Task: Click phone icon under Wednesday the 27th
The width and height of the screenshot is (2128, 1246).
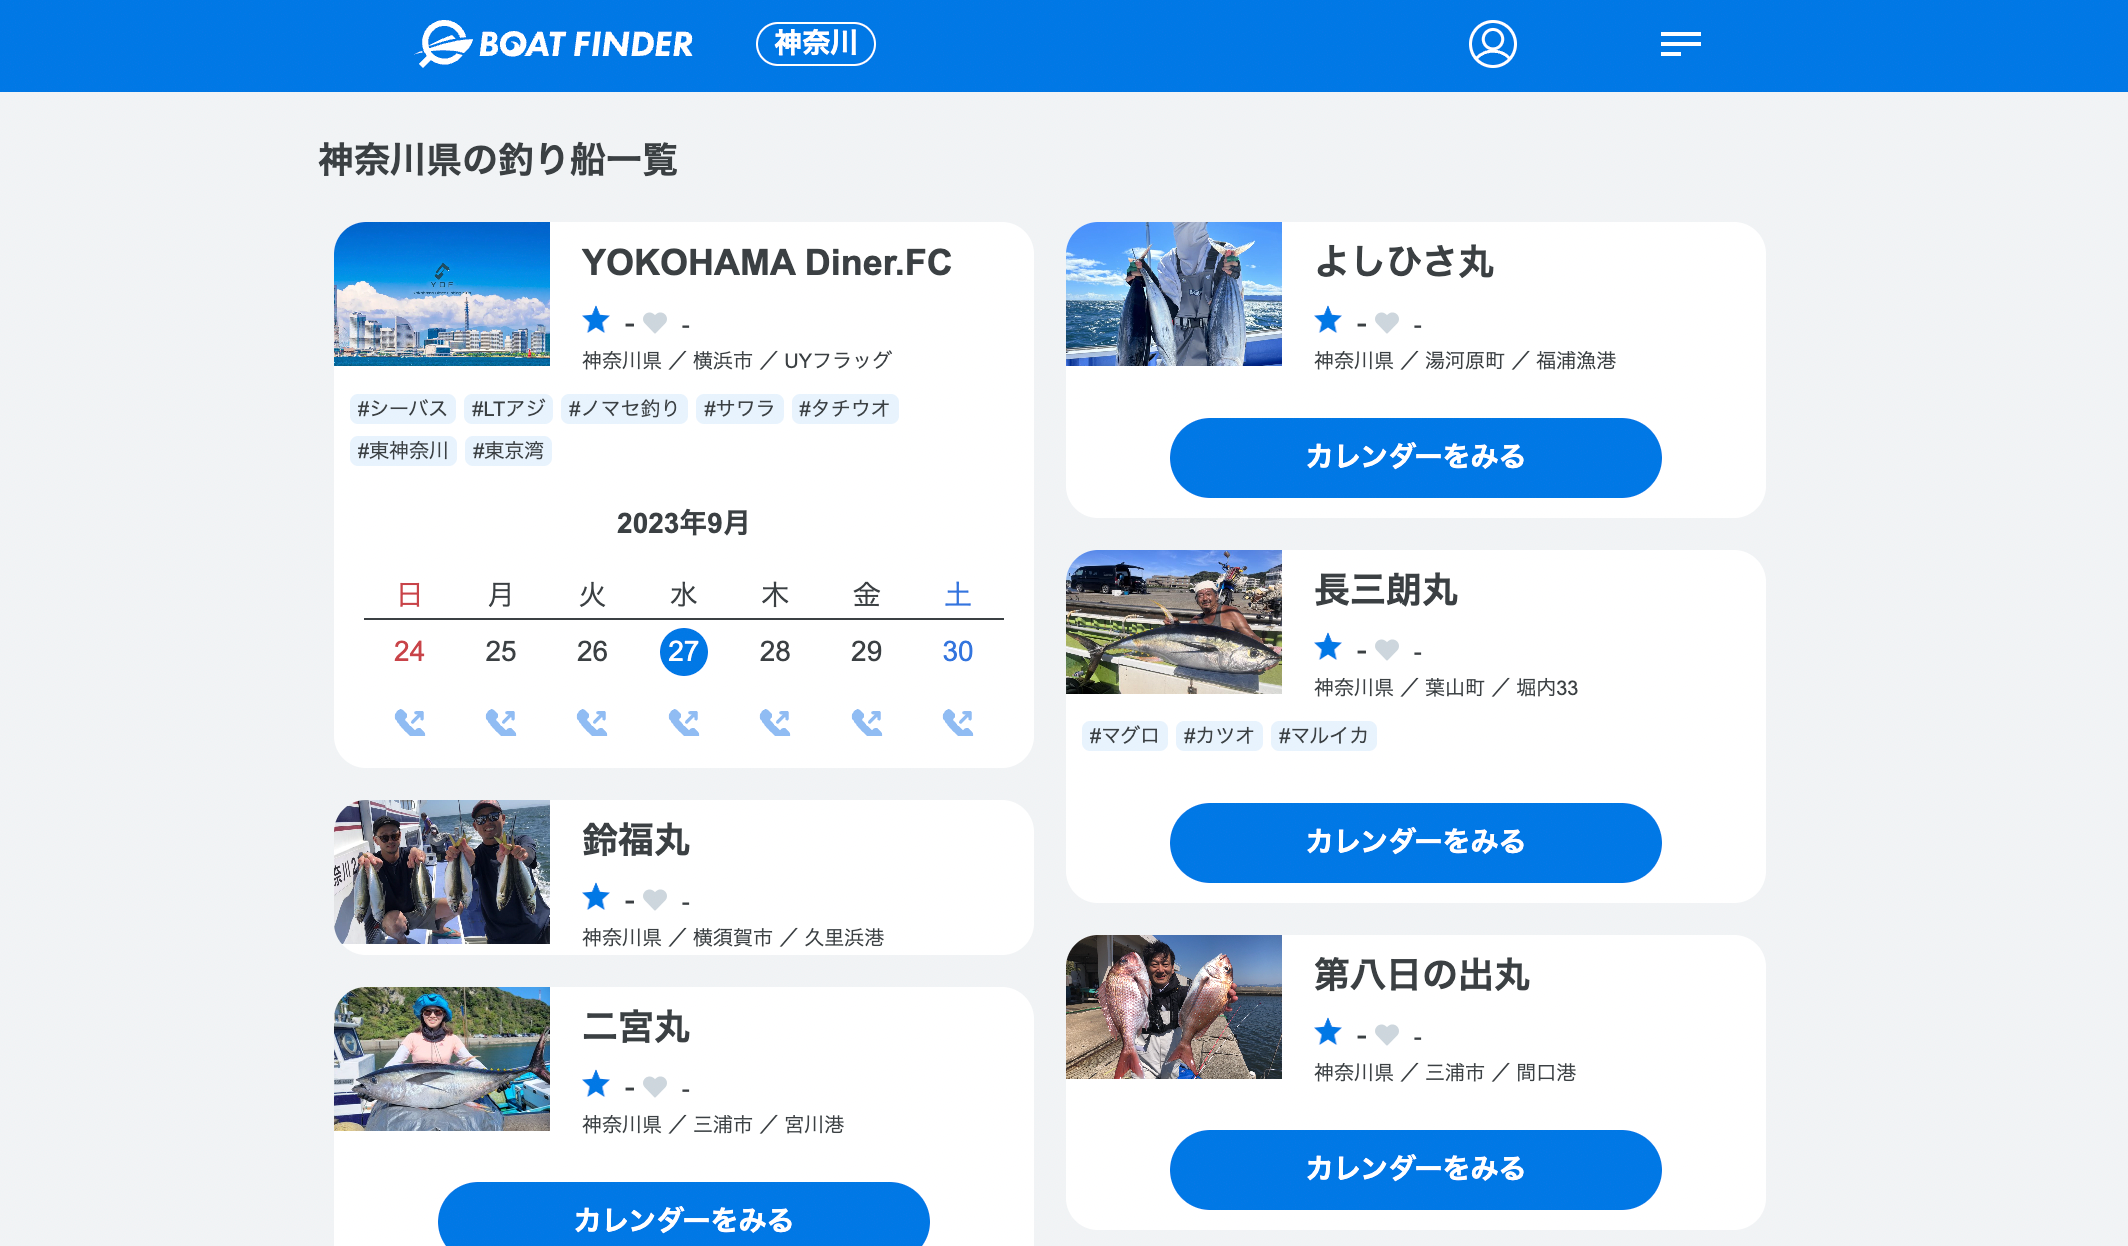Action: tap(684, 722)
